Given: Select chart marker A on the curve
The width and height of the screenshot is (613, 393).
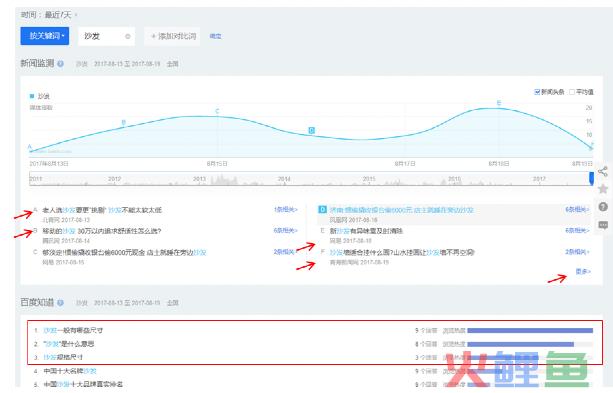Looking at the screenshot, I should [30, 147].
